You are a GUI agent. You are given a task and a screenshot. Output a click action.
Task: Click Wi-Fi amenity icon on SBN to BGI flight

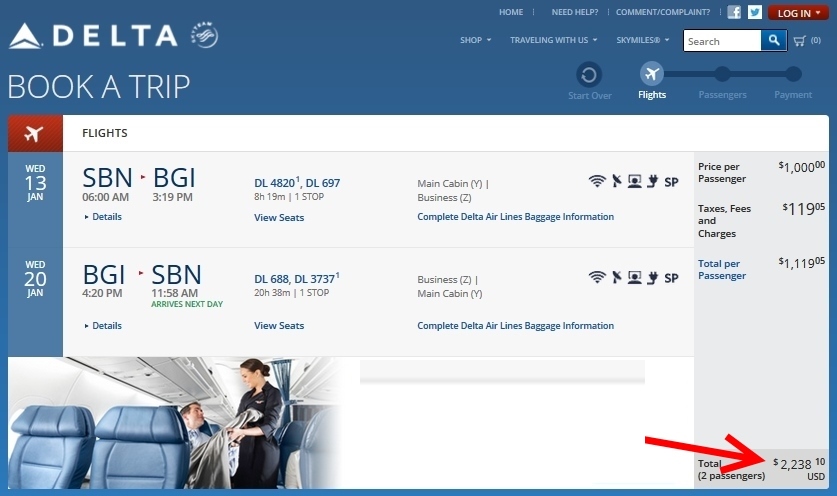pyautogui.click(x=597, y=181)
